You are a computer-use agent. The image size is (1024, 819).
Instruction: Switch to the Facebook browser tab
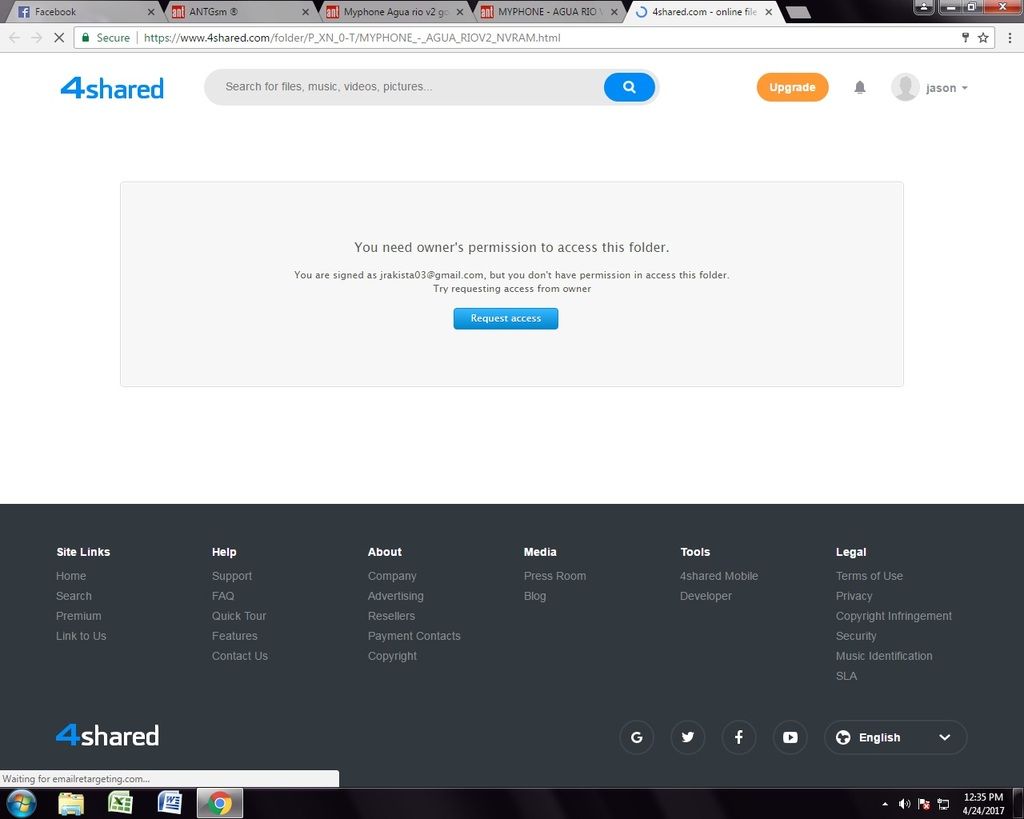(x=80, y=12)
